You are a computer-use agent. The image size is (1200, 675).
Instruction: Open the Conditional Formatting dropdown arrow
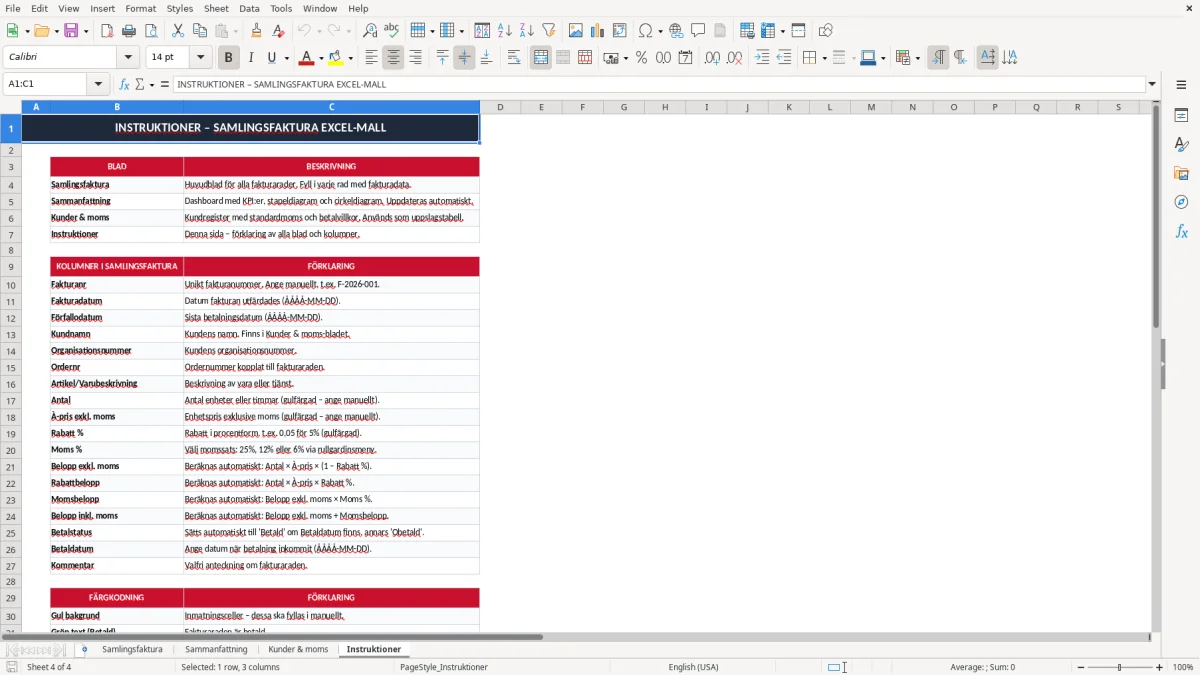(917, 58)
